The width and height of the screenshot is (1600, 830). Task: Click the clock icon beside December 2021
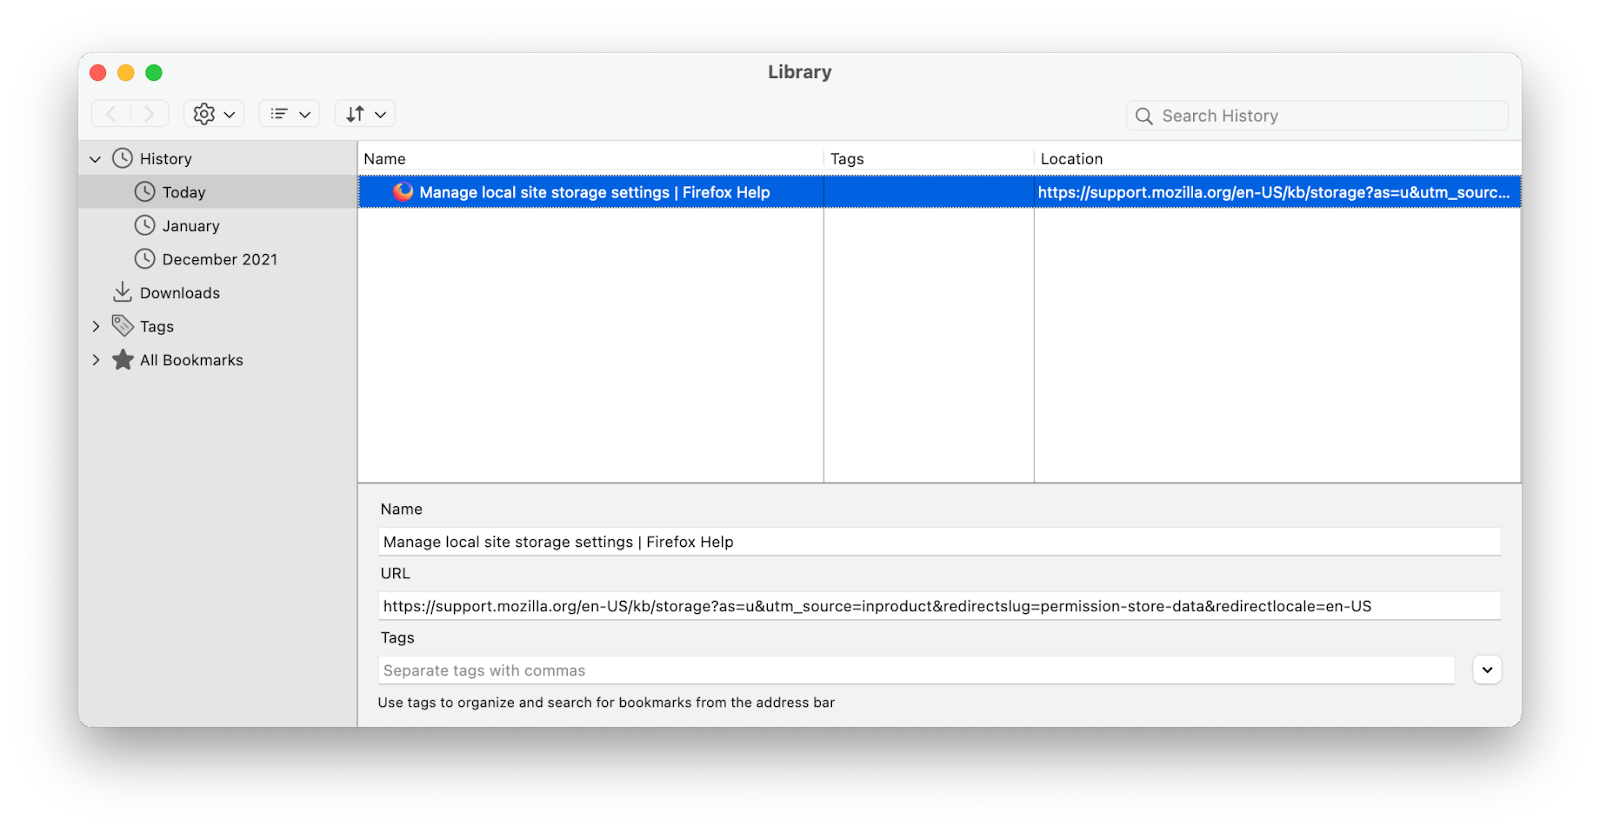(145, 259)
